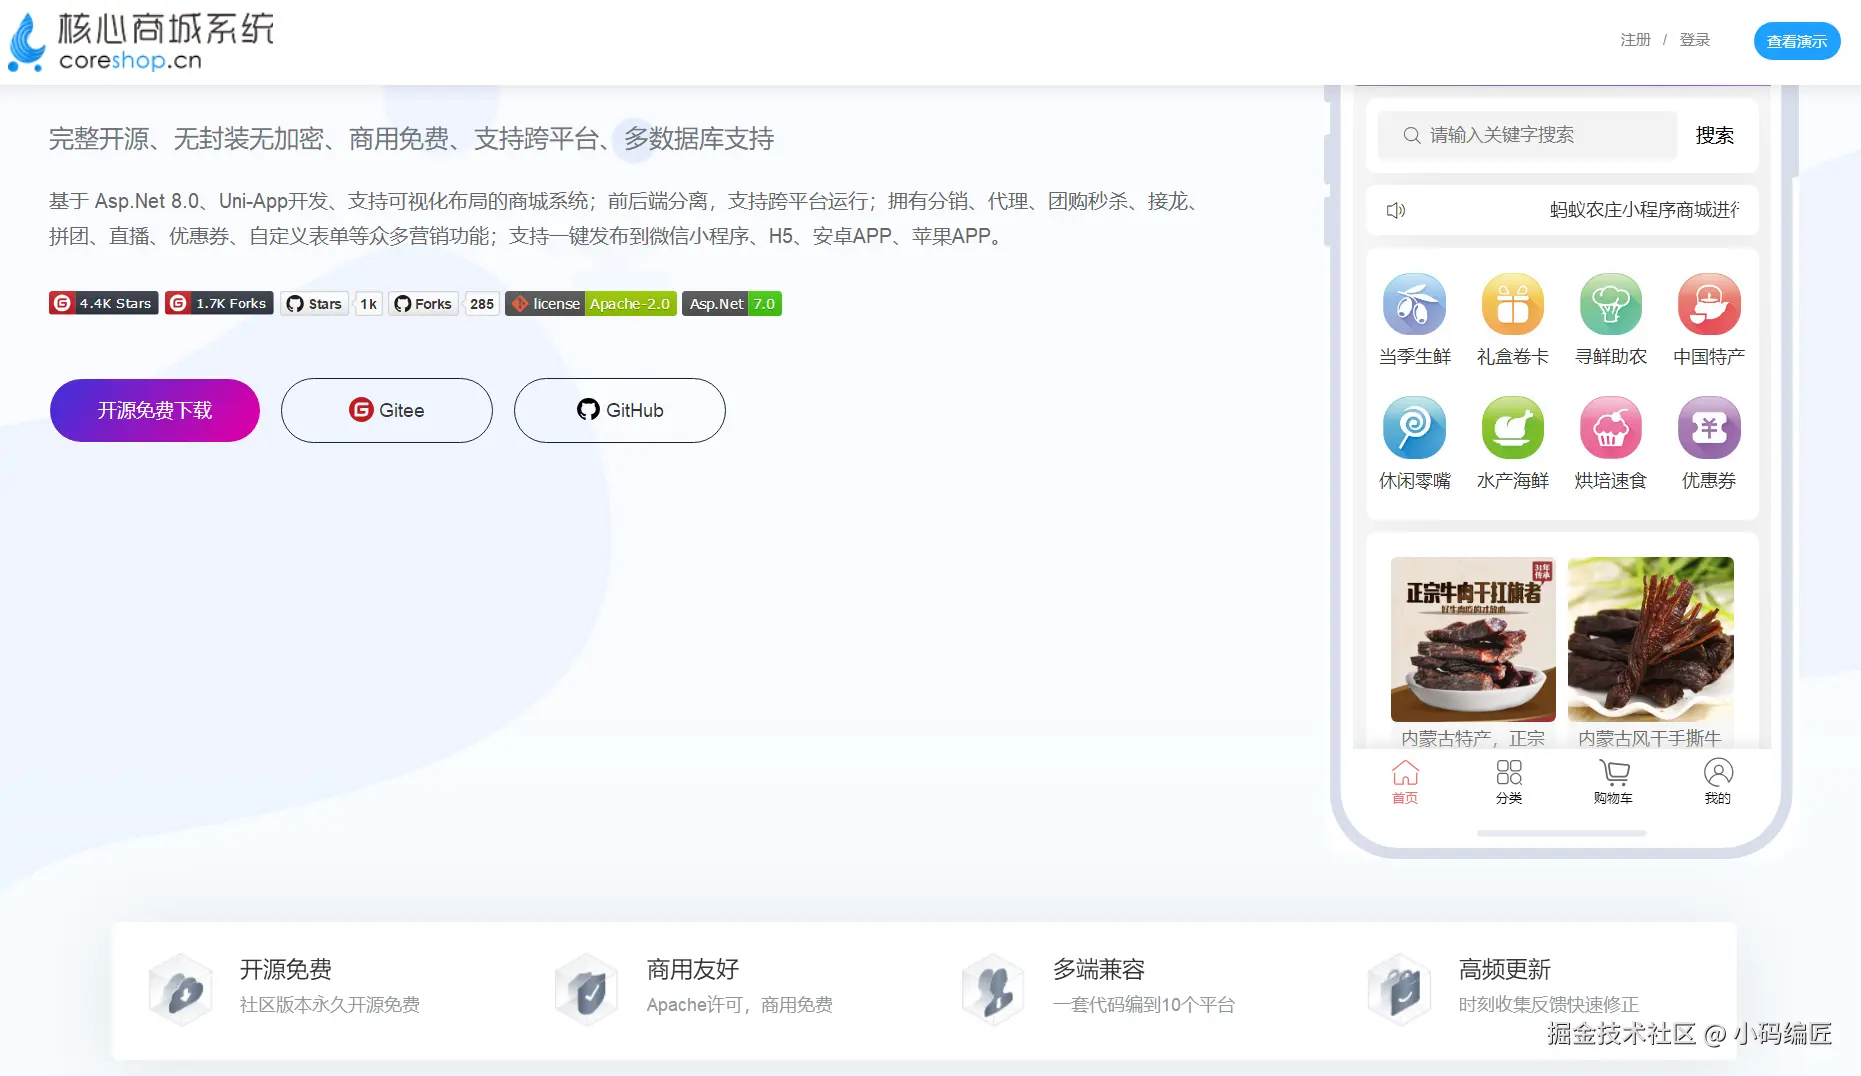This screenshot has width=1861, height=1076.
Task: Click the speaker announcement icon
Action: [x=1396, y=210]
